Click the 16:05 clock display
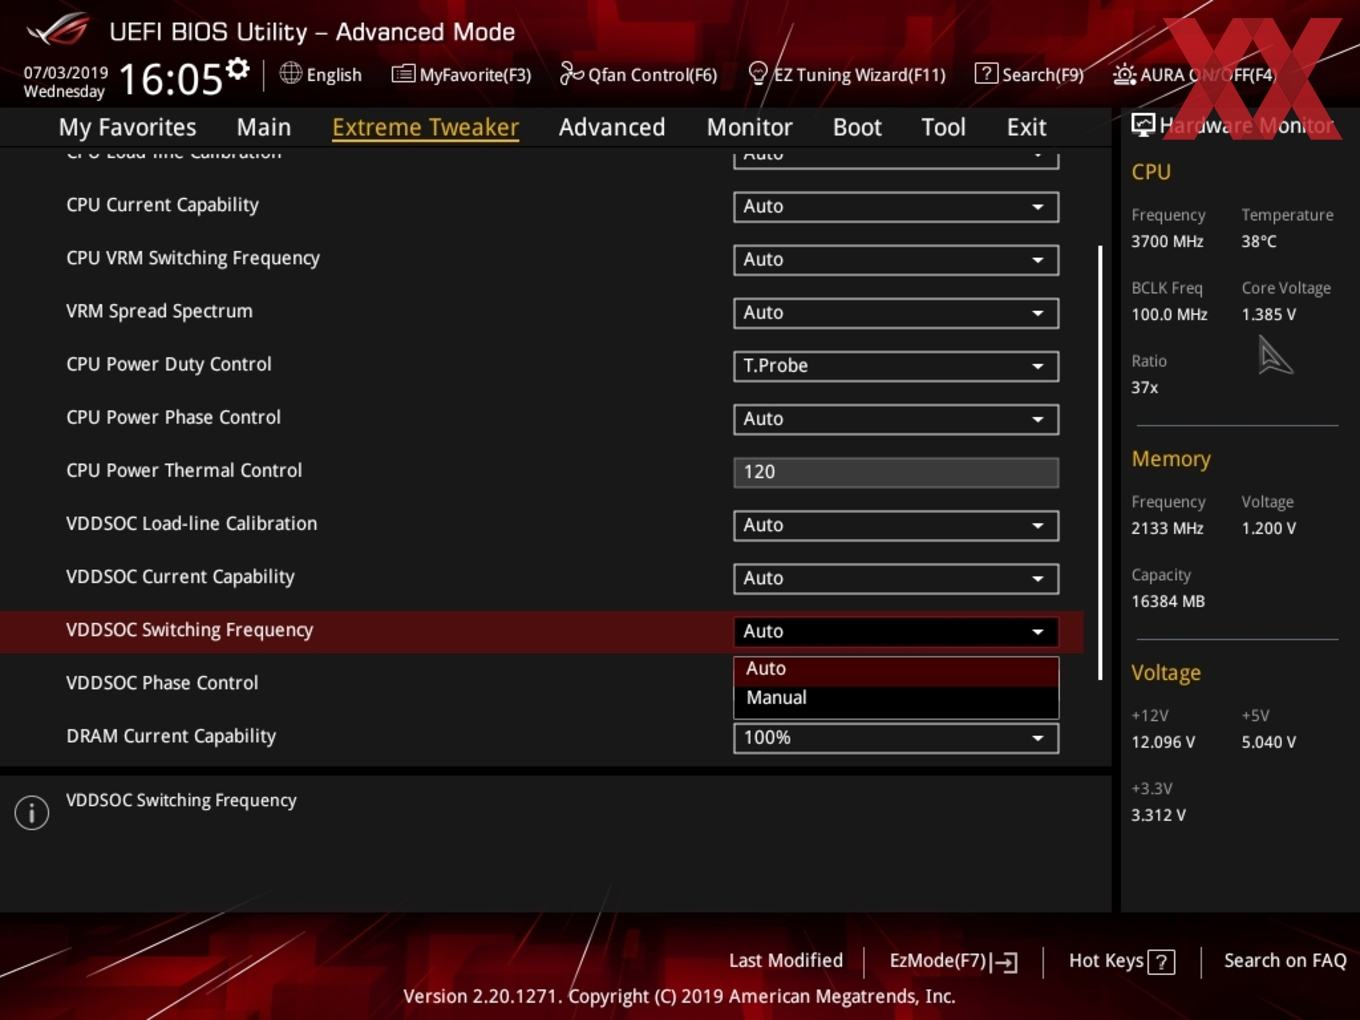1360x1020 pixels. [170, 79]
